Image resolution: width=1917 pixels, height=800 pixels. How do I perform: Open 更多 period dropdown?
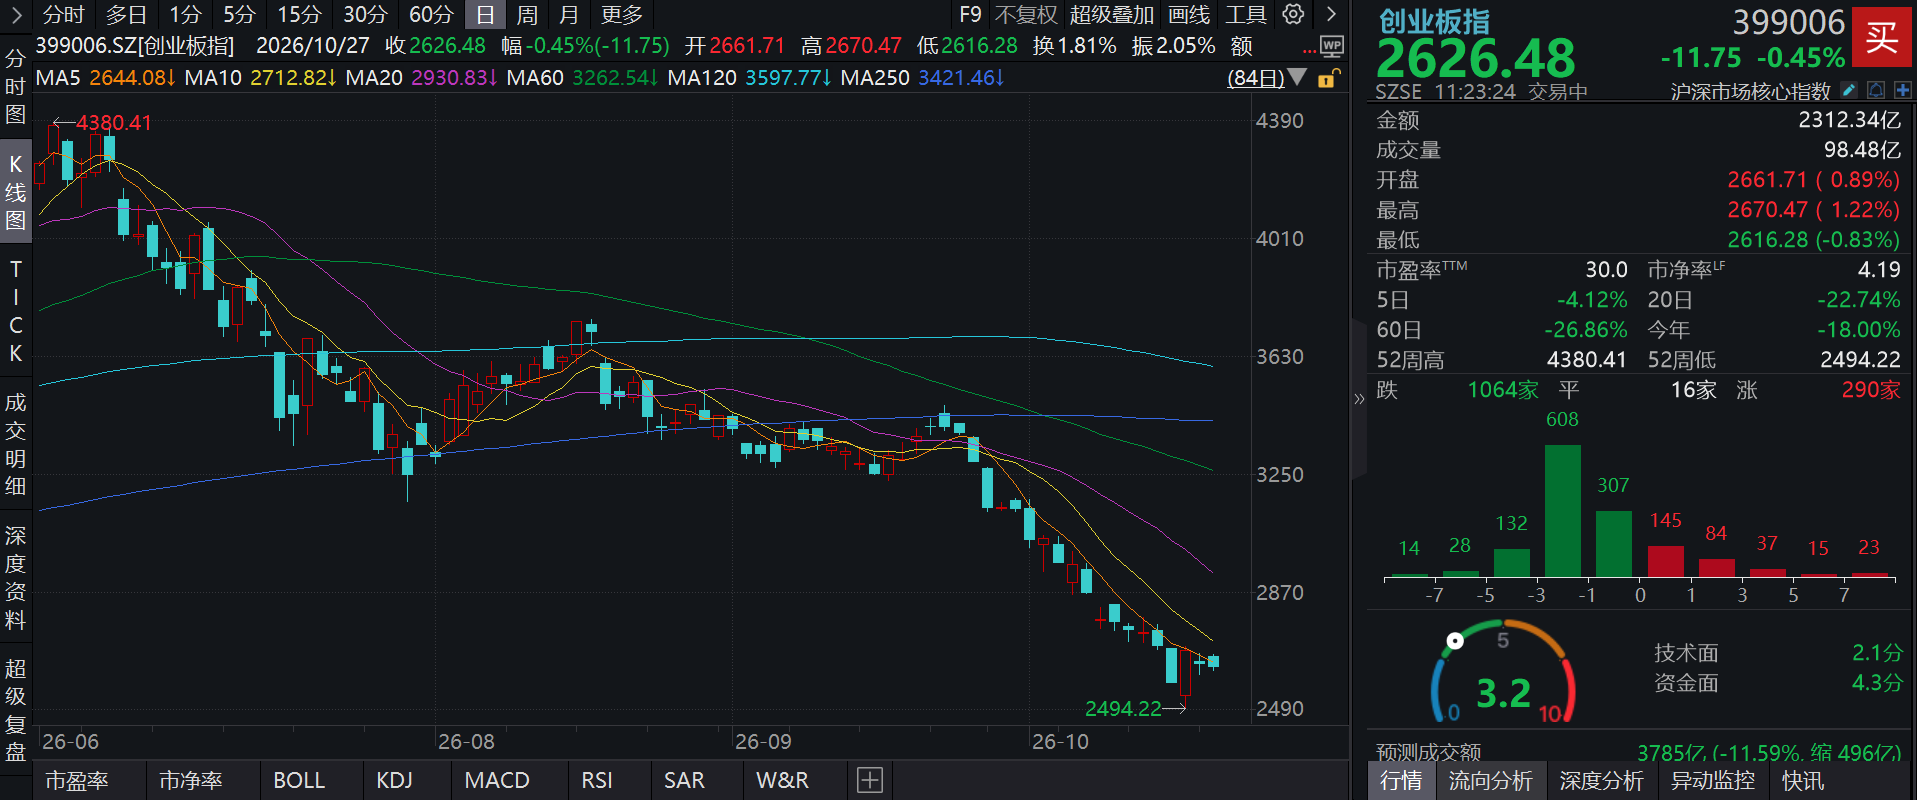click(622, 14)
